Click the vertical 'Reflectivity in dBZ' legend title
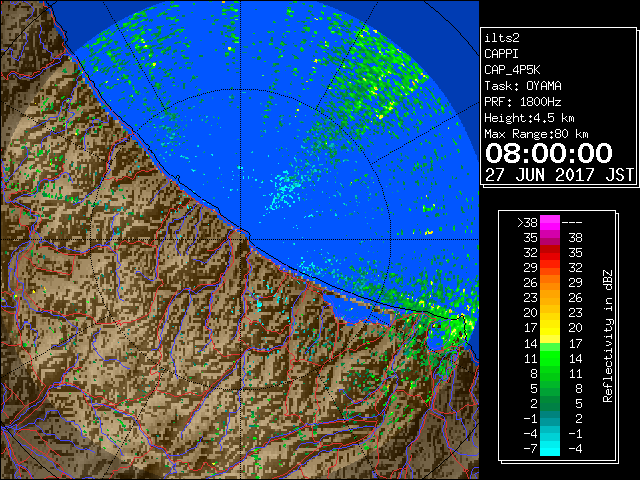Viewport: 640px width, 480px height. coord(608,336)
